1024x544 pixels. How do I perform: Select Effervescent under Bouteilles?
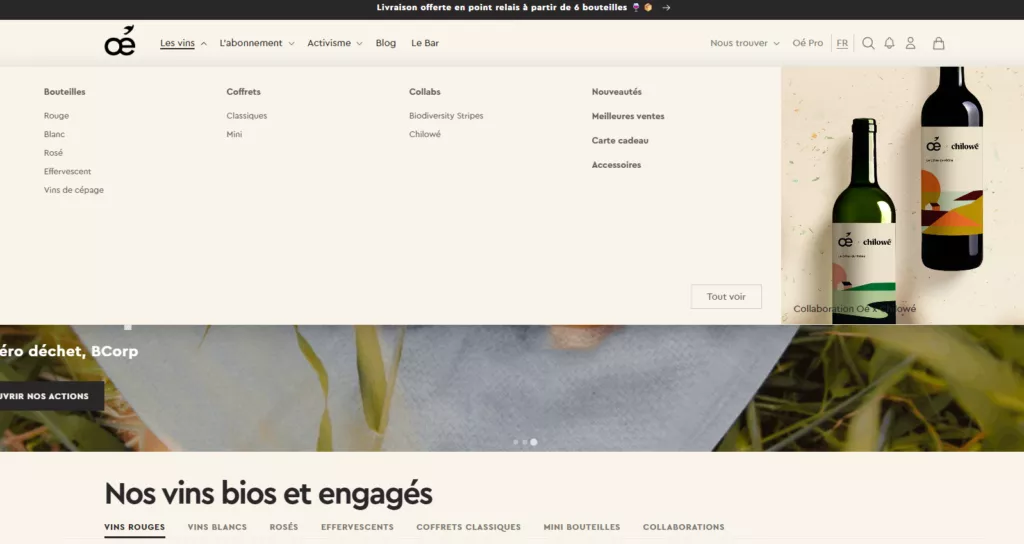[x=67, y=171]
